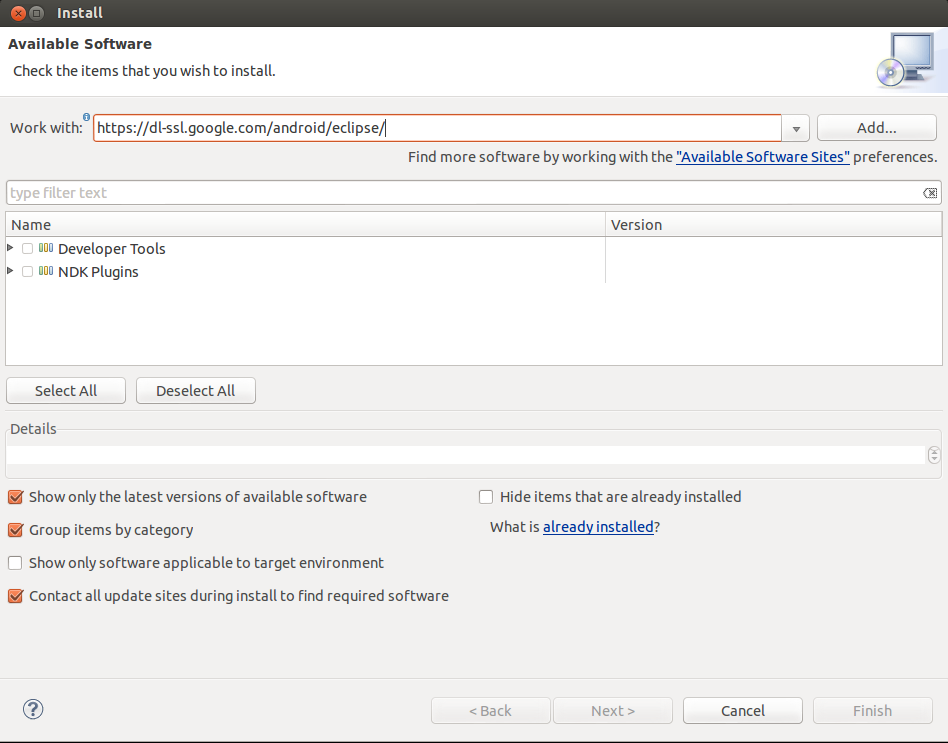The image size is (948, 743).
Task: Click the Select All button
Action: 66,390
